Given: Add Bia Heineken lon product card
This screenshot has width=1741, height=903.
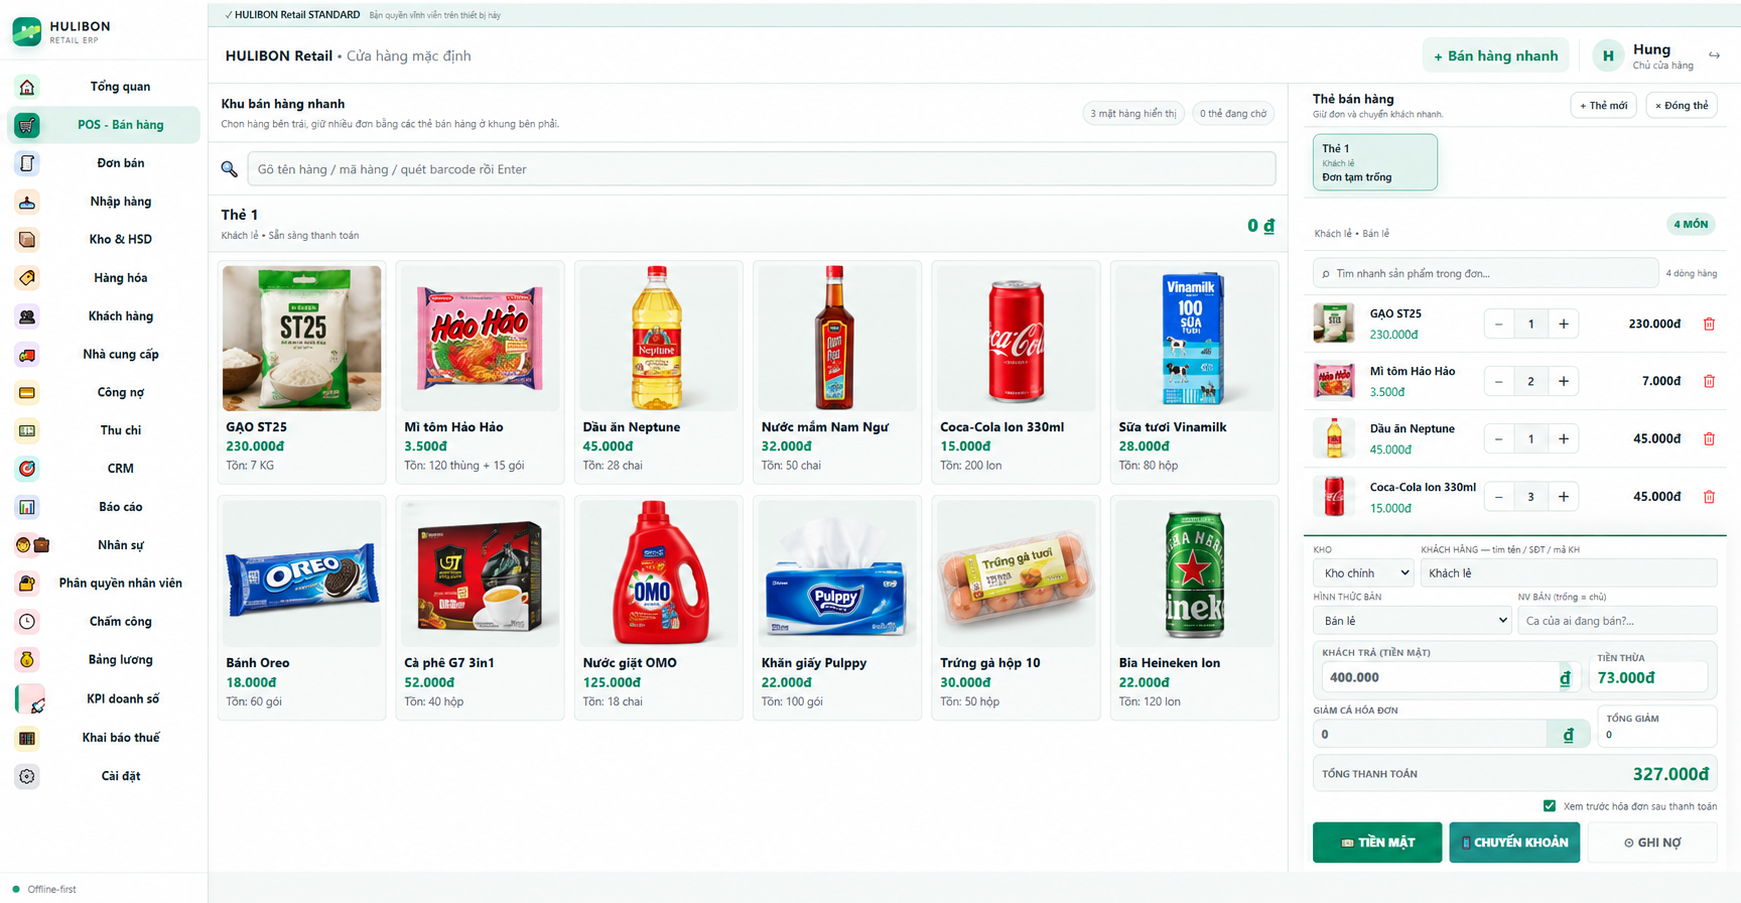Looking at the screenshot, I should coord(1194,608).
